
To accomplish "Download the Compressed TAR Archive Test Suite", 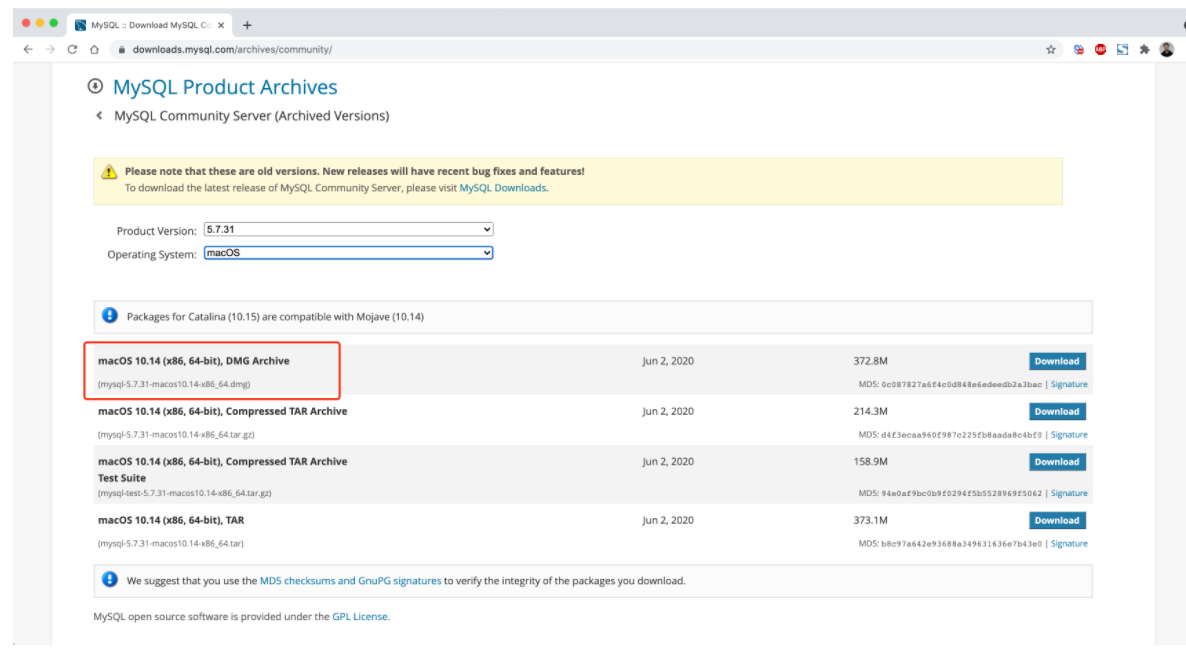I will (x=1057, y=462).
